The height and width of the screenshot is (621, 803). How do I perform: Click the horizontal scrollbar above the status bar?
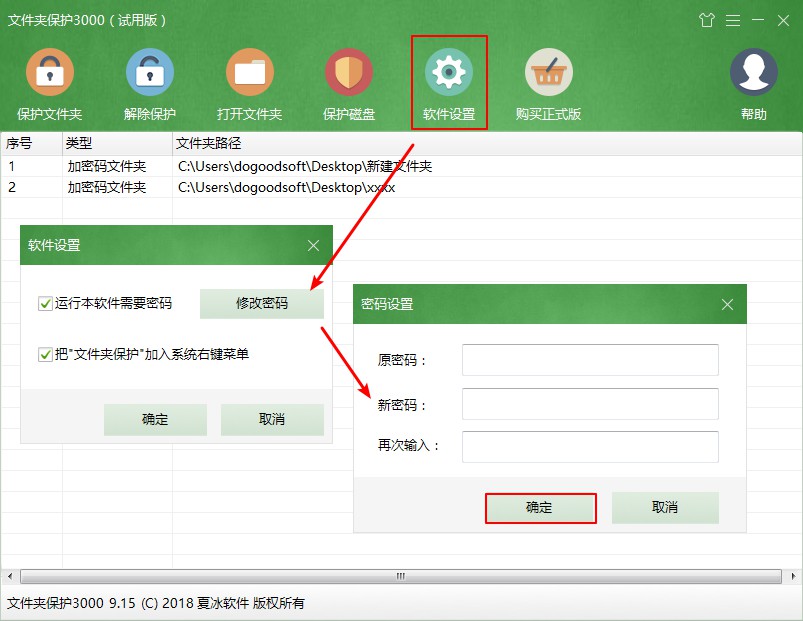(x=400, y=576)
